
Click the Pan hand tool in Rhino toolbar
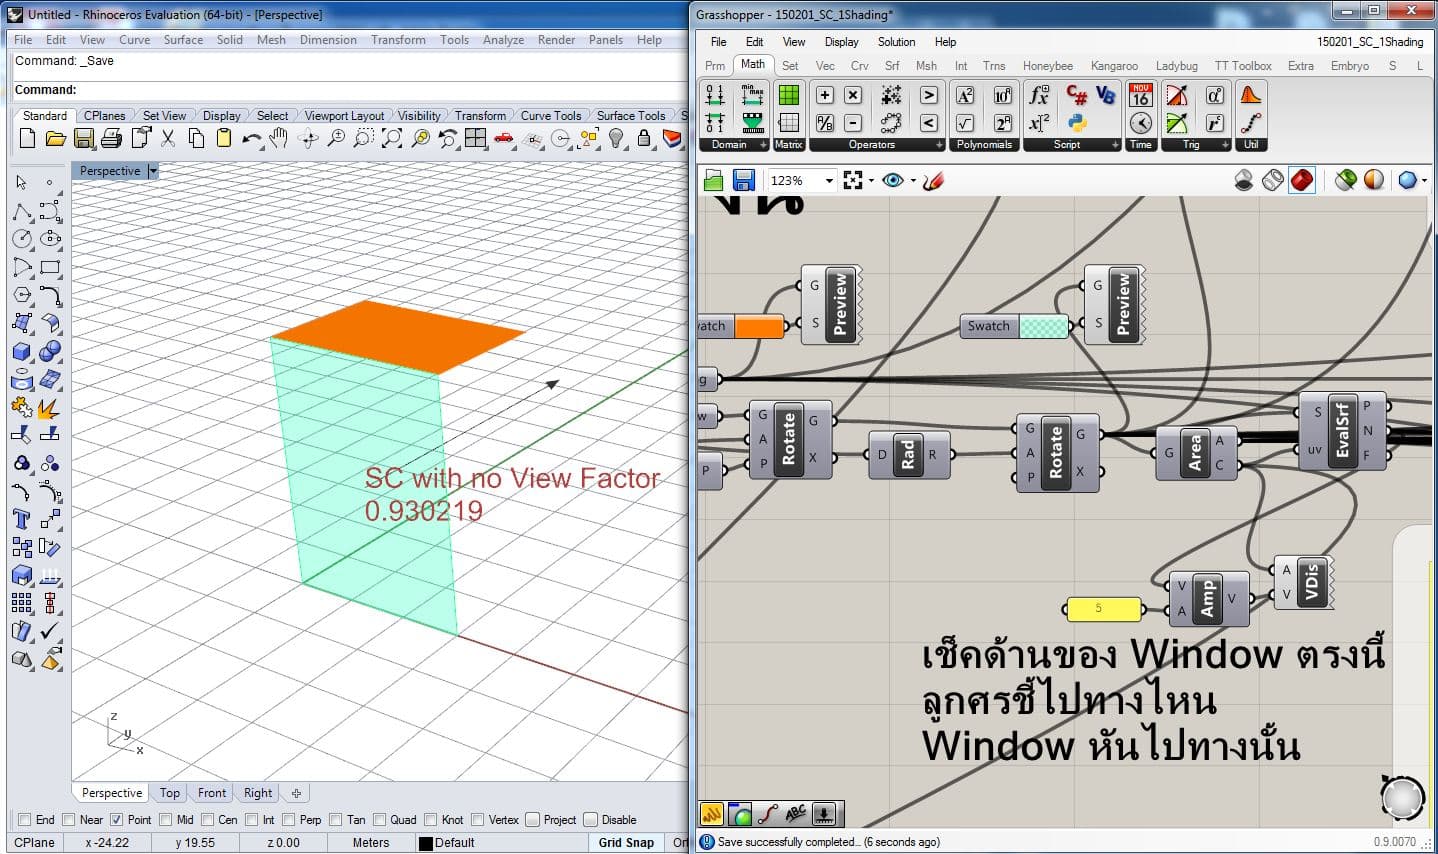(x=279, y=139)
